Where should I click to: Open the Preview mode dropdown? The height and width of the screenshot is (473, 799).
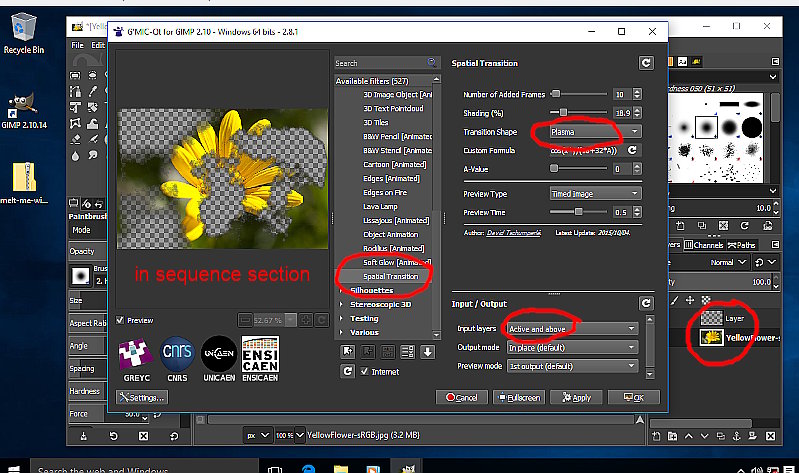click(572, 366)
